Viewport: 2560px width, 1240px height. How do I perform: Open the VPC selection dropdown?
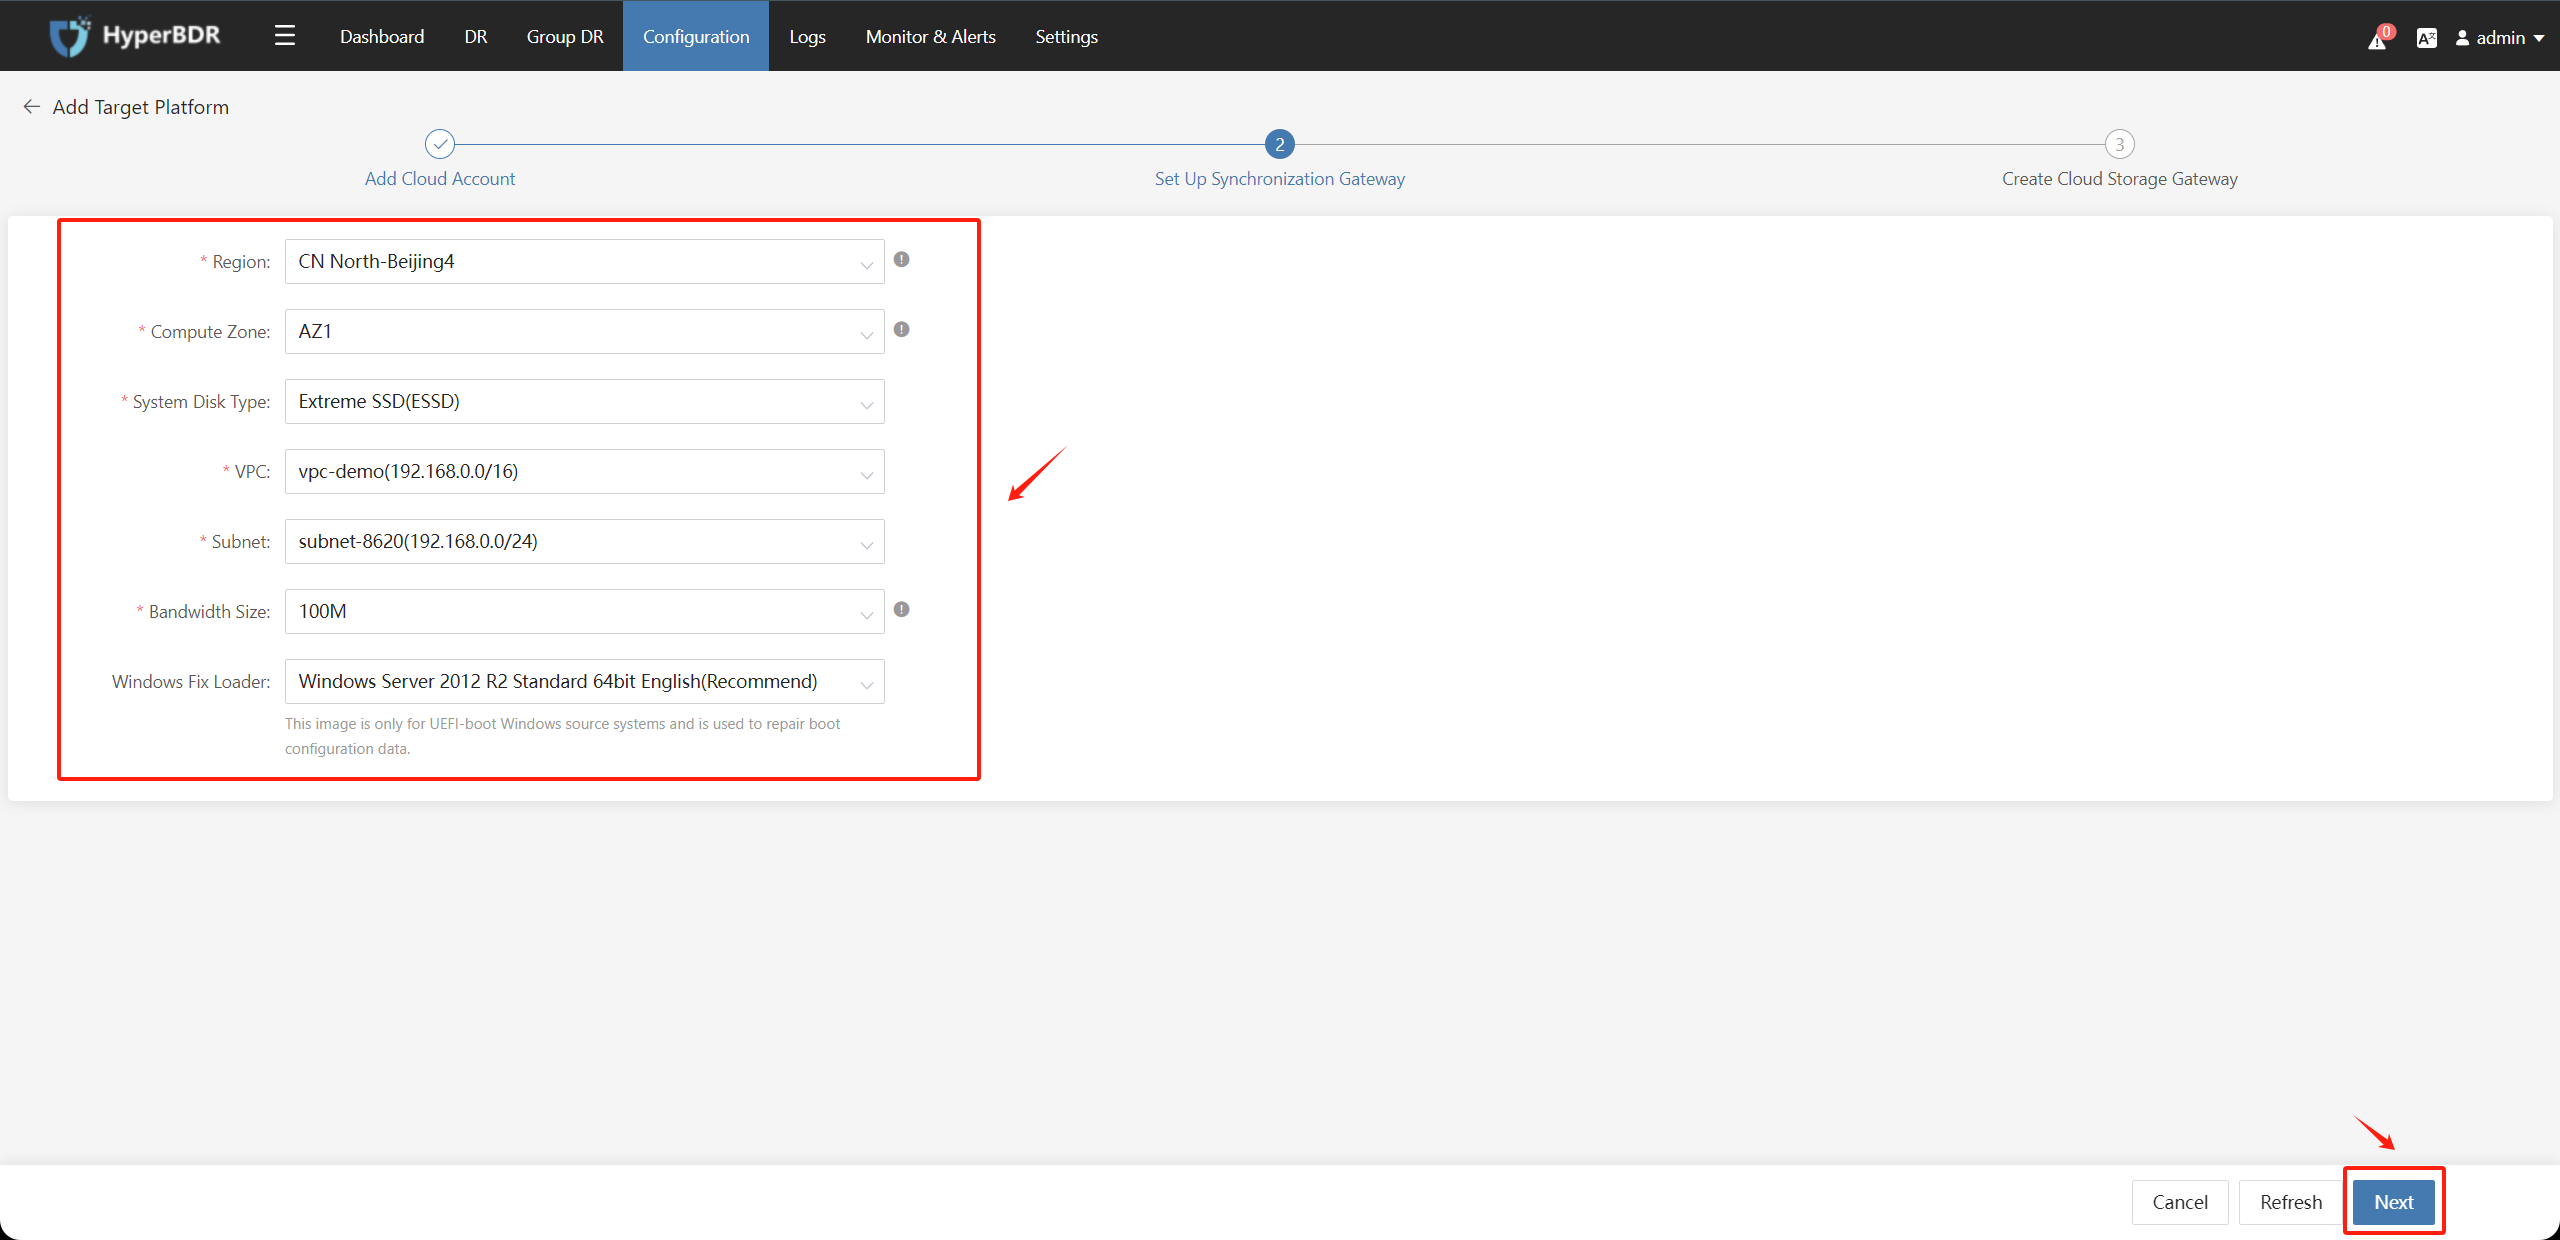[584, 472]
